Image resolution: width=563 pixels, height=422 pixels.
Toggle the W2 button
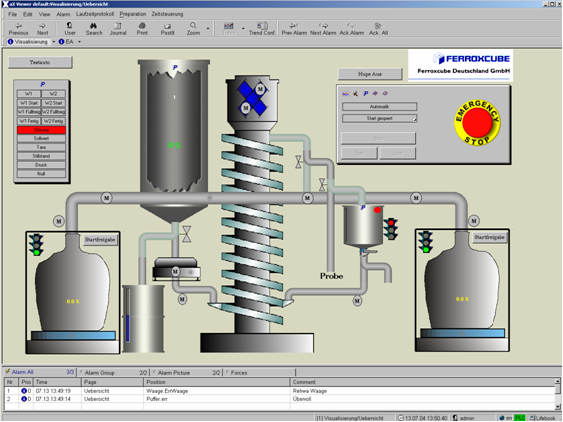(x=53, y=94)
